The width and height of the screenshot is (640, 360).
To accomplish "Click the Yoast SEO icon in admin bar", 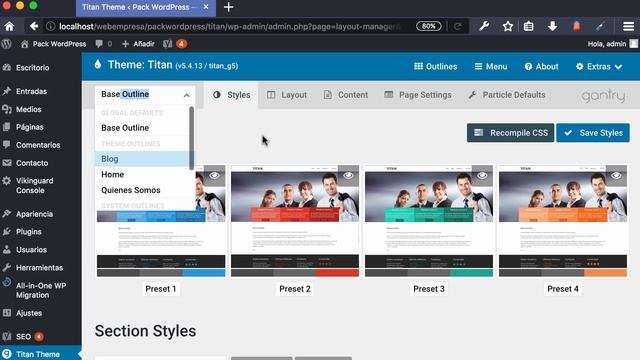I will click(x=167, y=44).
